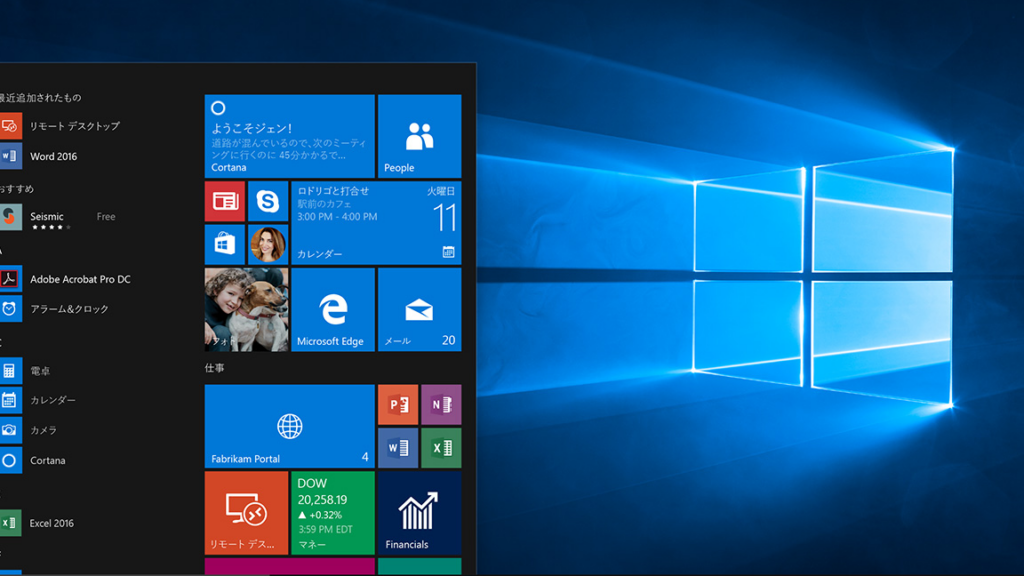Select Adobe Acrobat Pro DC in app list
This screenshot has width=1024, height=576.
[x=79, y=279]
